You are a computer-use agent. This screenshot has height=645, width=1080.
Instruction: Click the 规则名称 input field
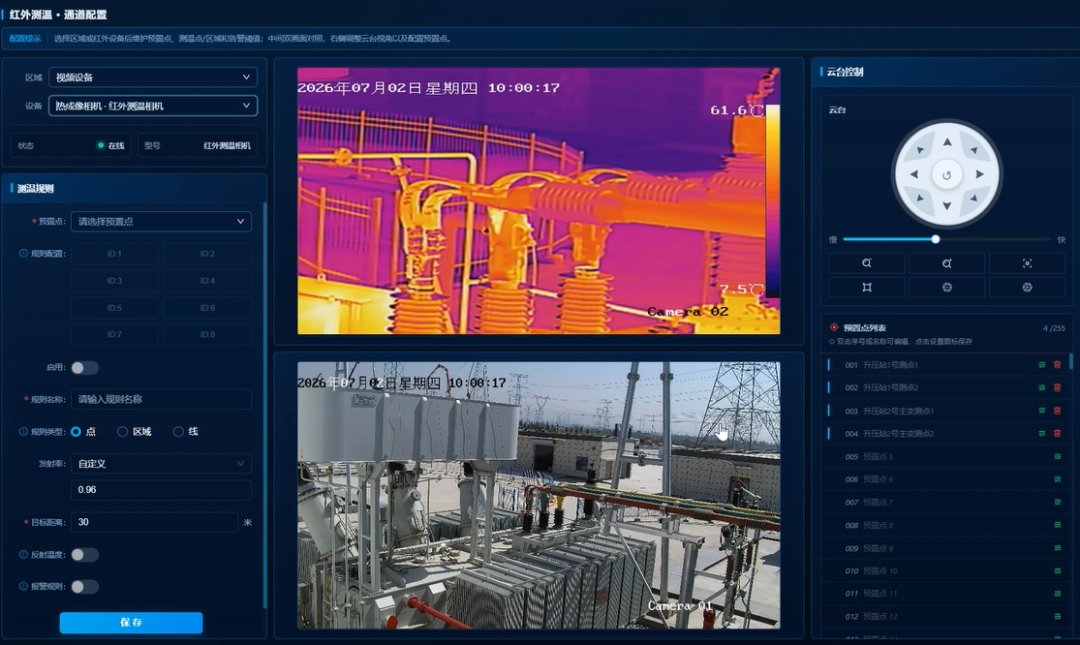(x=161, y=399)
